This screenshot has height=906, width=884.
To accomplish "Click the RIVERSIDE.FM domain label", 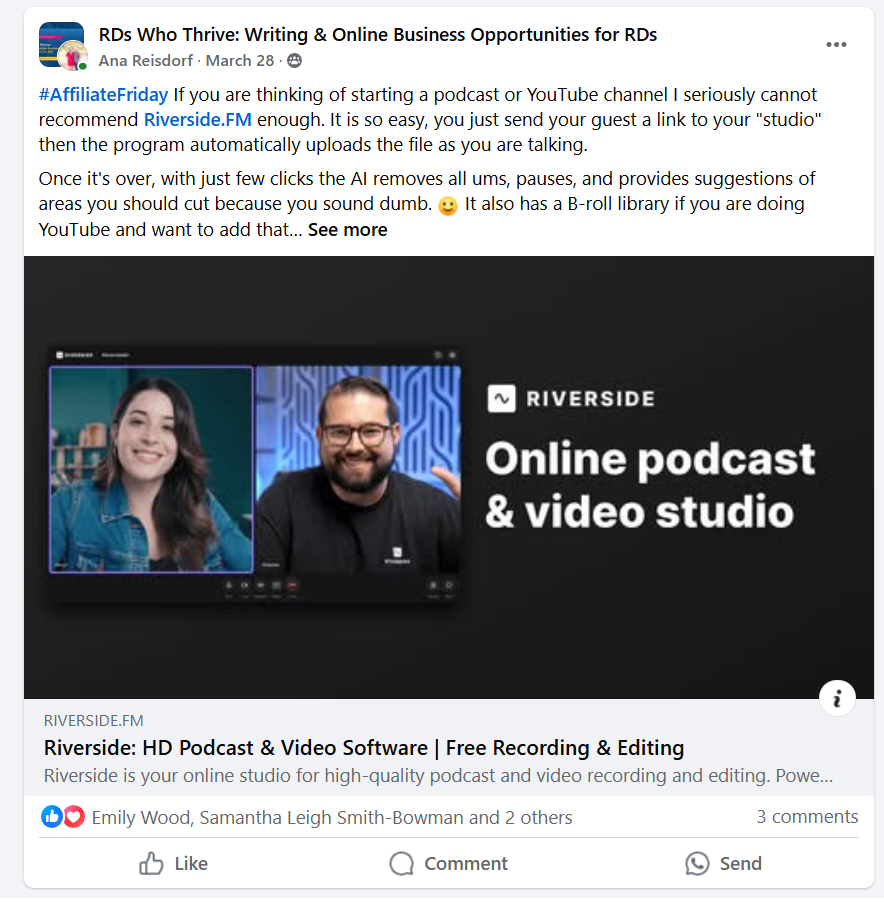I will [x=94, y=721].
